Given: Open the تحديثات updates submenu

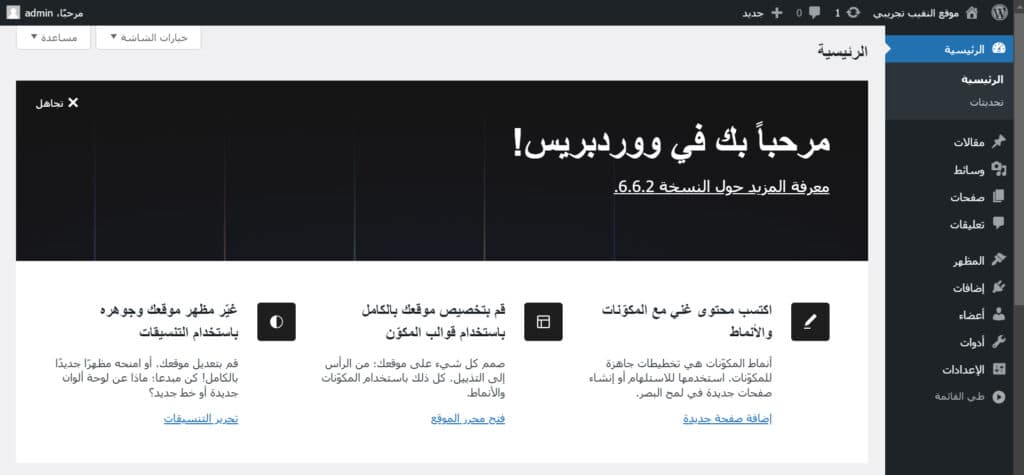Looking at the screenshot, I should click(x=986, y=103).
